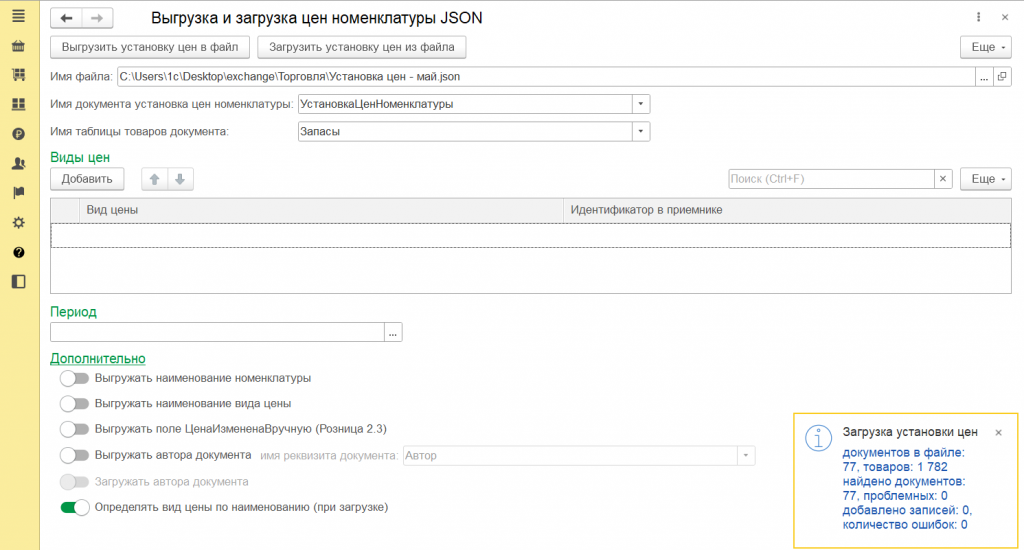Viewport: 1024px width, 550px height.
Task: Go back with the left arrow
Action: 66,18
